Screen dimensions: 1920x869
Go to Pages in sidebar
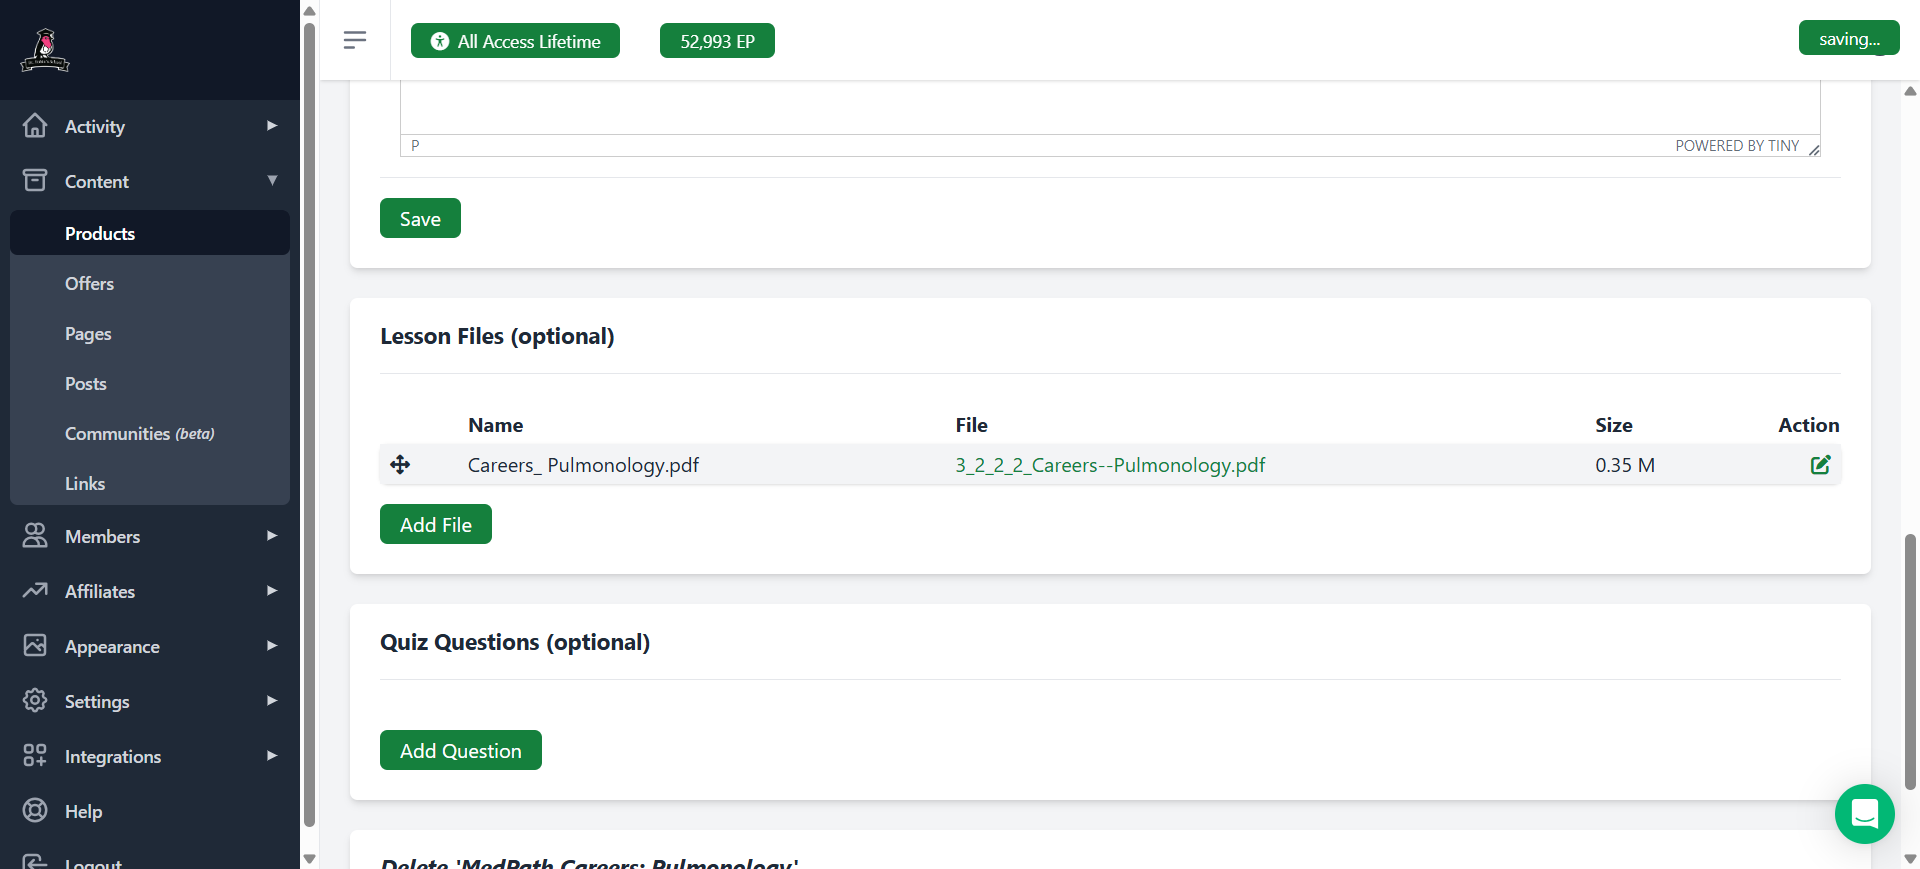tap(88, 334)
